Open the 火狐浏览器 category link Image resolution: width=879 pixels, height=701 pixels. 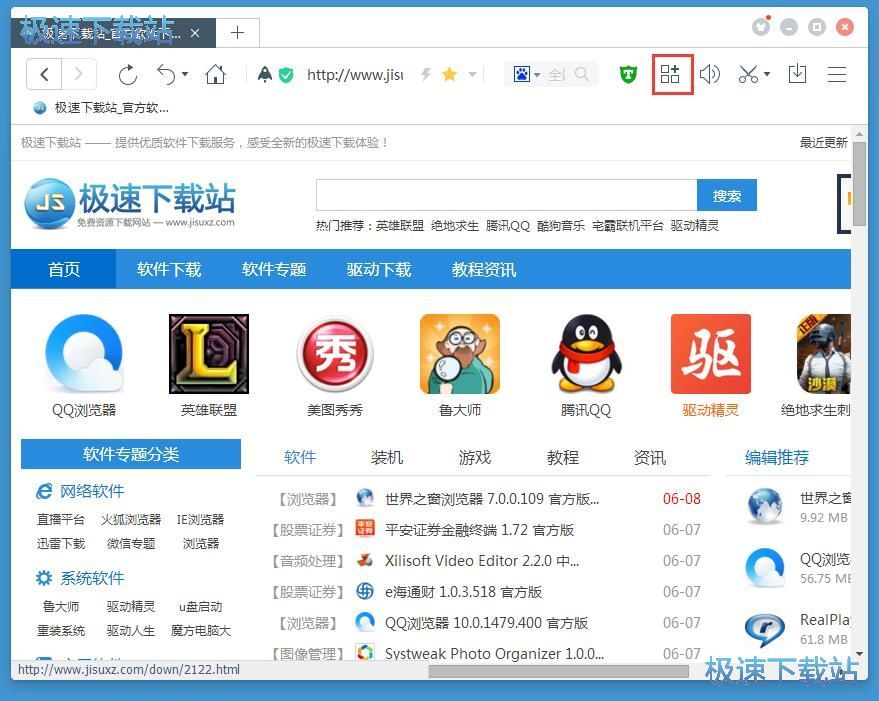131,519
